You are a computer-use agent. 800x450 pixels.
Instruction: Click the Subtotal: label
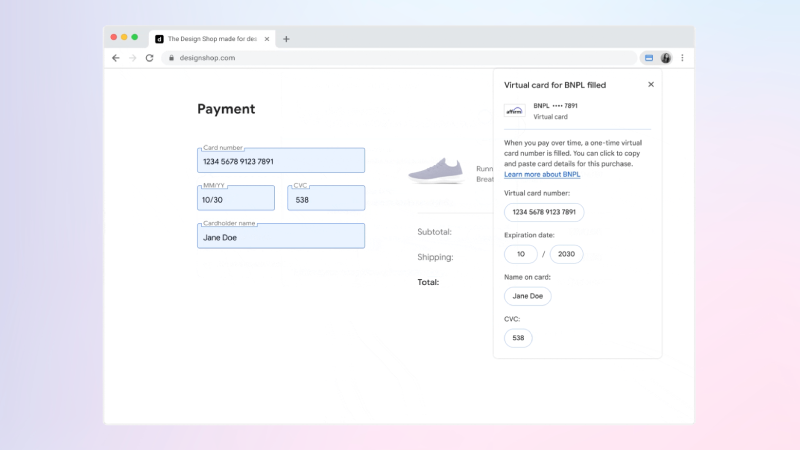pyautogui.click(x=434, y=232)
